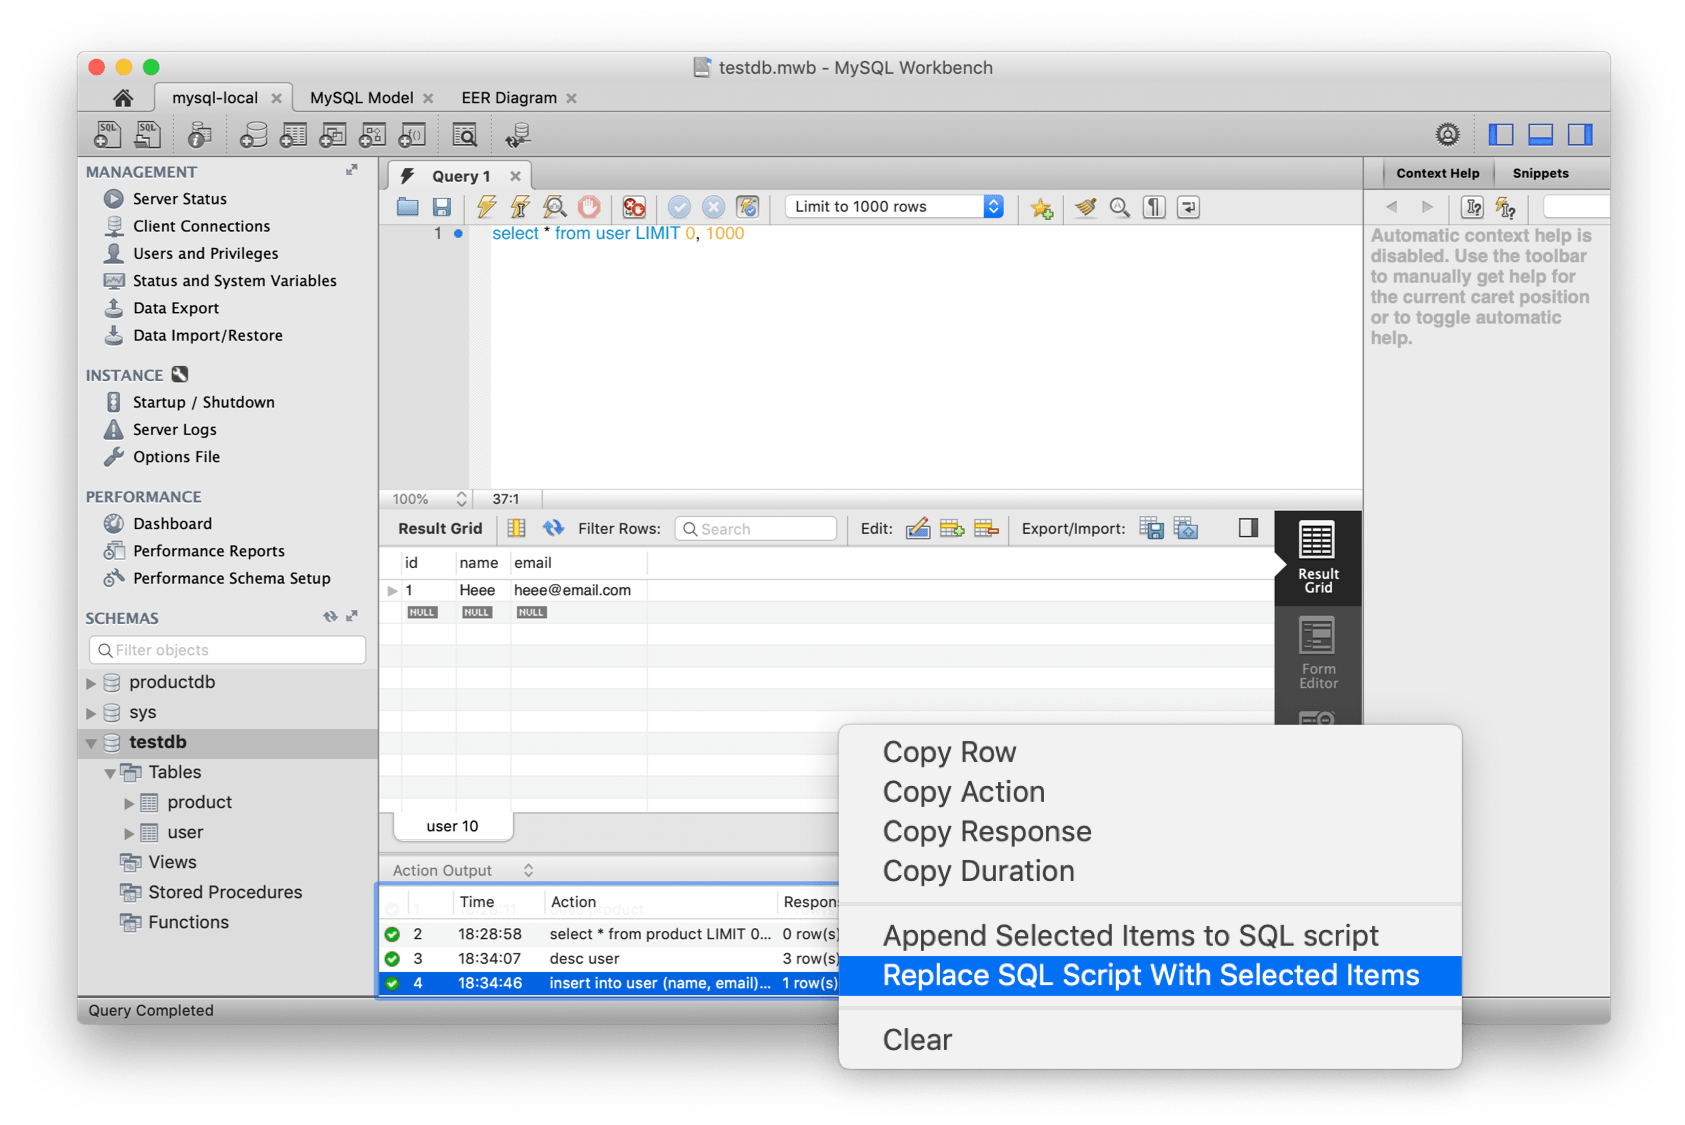The image size is (1685, 1125).
Task: Select the Create New Schema icon
Action: click(x=254, y=134)
